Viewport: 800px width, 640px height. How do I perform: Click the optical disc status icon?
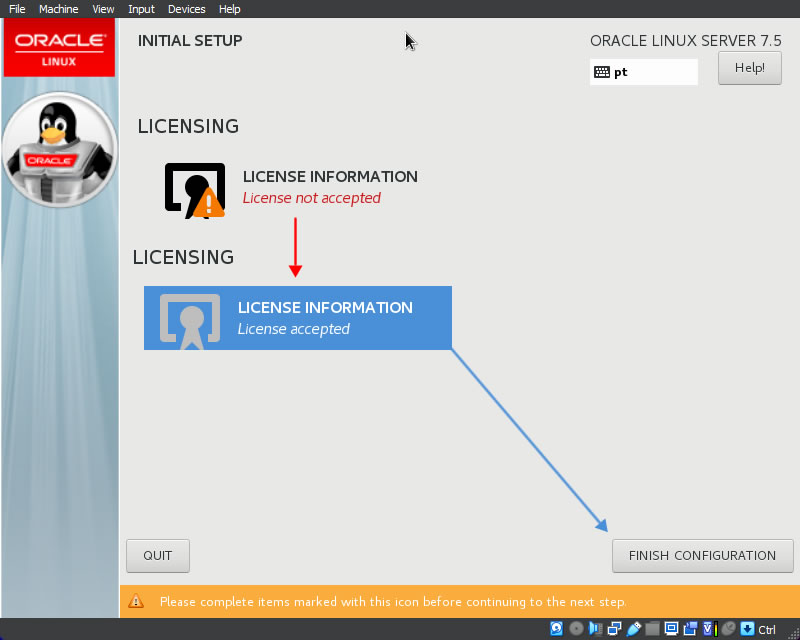[x=576, y=629]
